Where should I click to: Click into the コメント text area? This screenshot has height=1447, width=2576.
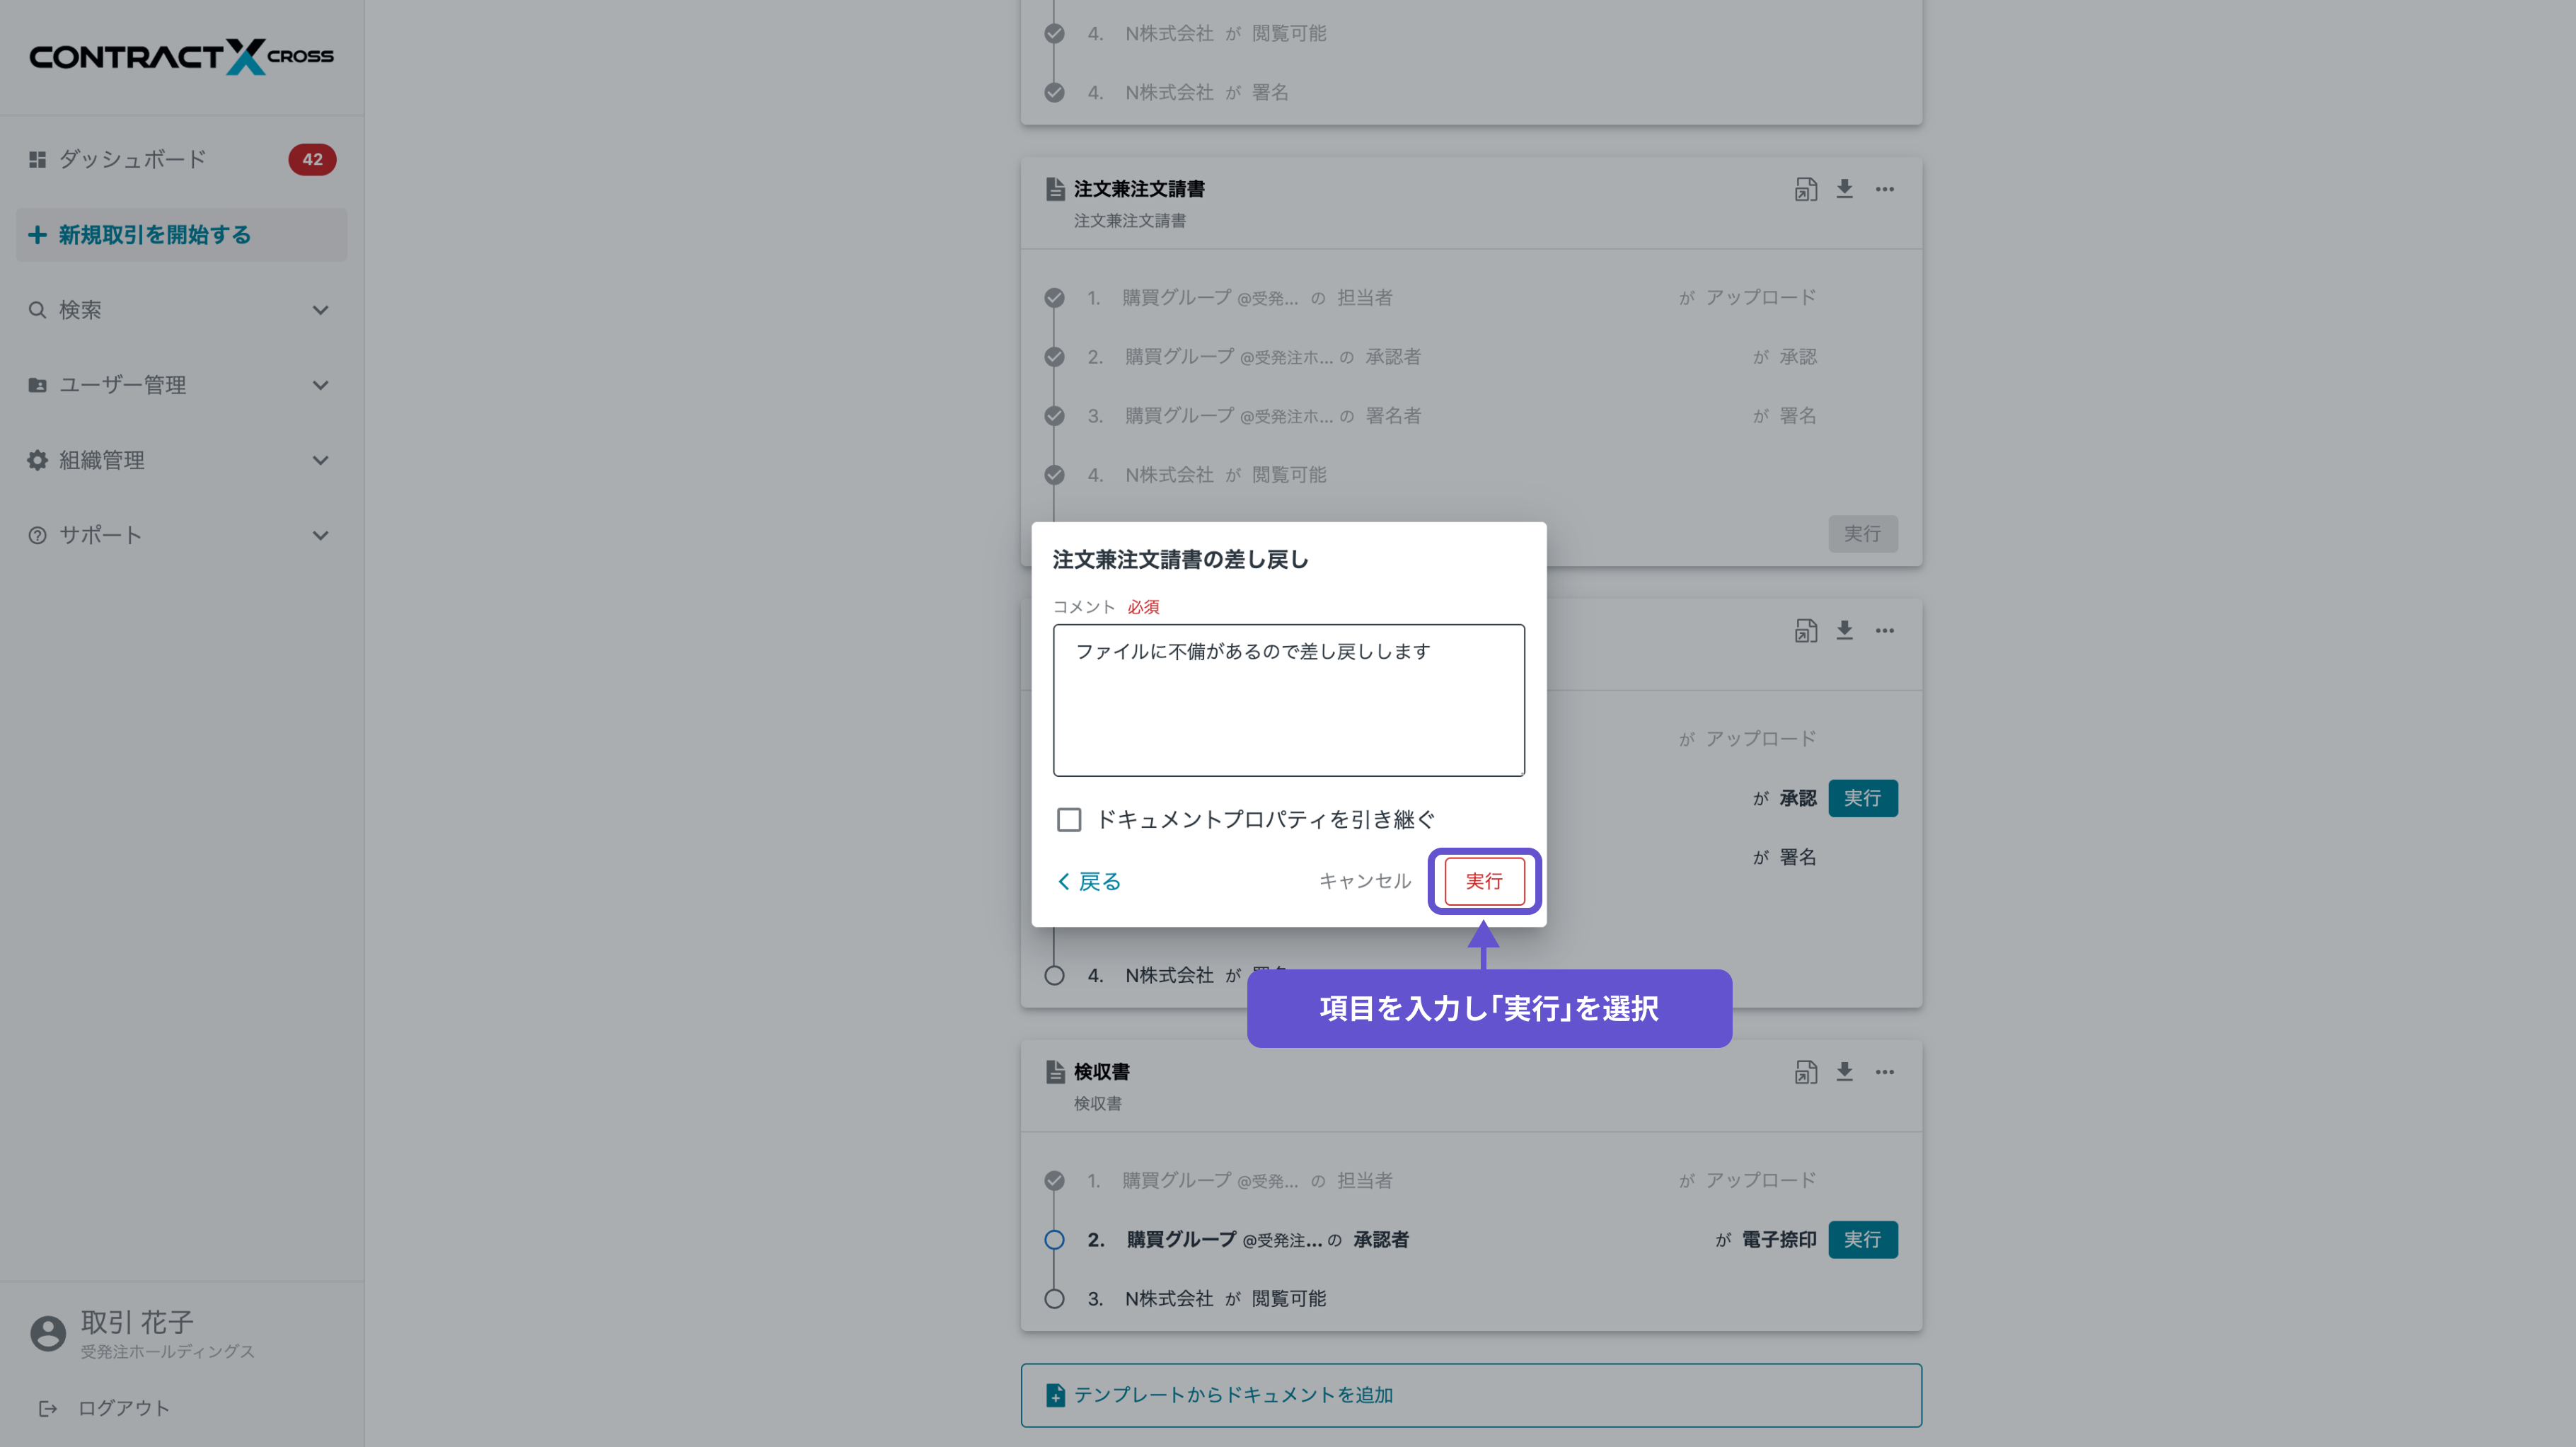[1288, 700]
